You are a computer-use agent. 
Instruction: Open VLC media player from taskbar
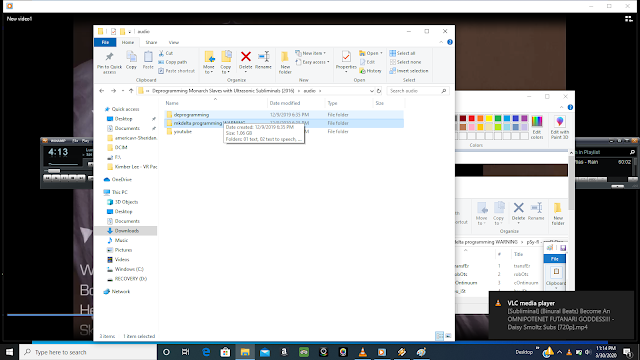pyautogui.click(x=362, y=352)
